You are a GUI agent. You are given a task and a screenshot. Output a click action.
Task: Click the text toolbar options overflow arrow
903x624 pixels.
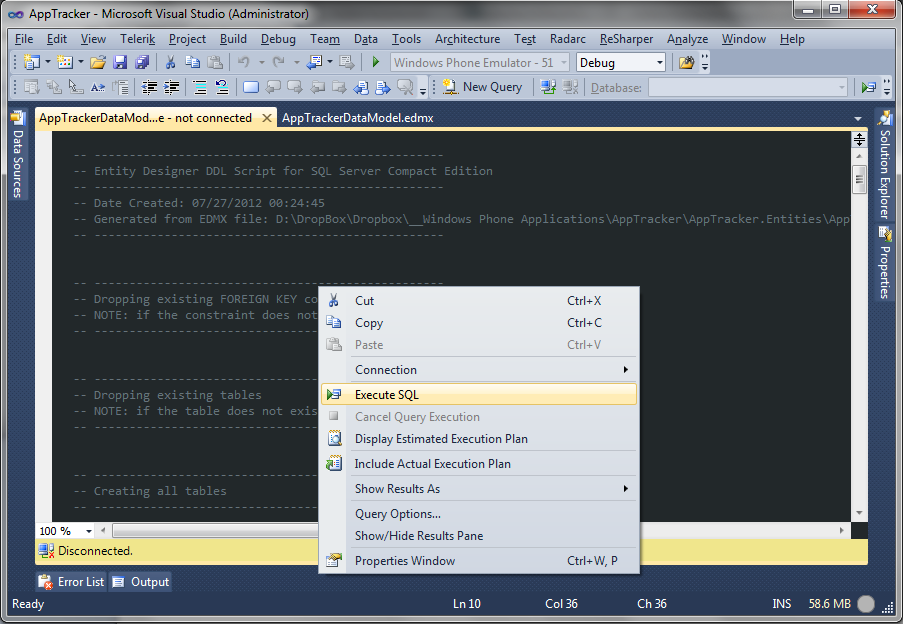423,89
